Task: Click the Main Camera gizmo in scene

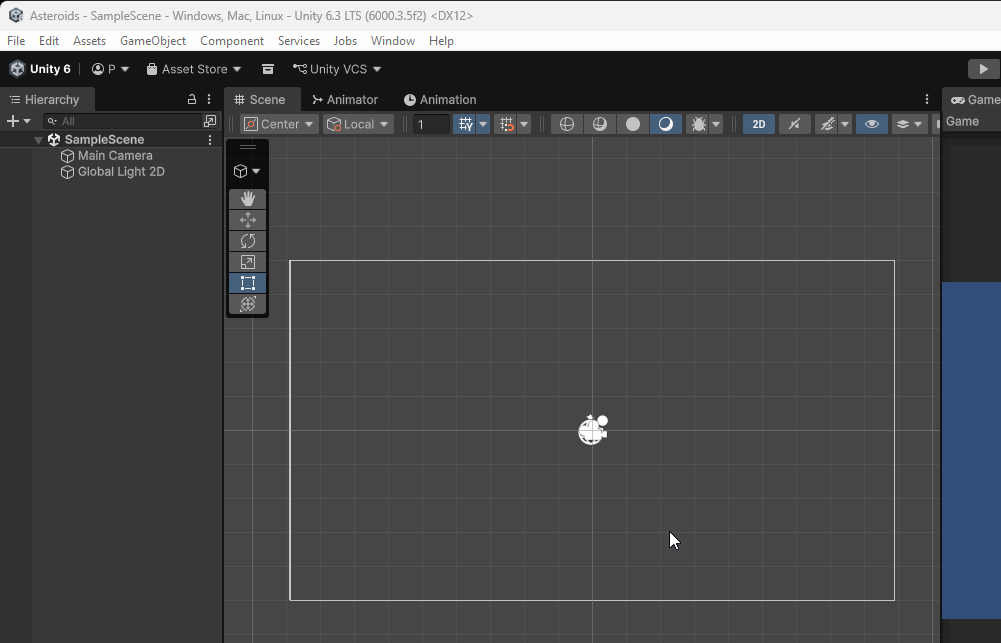Action: [x=593, y=430]
